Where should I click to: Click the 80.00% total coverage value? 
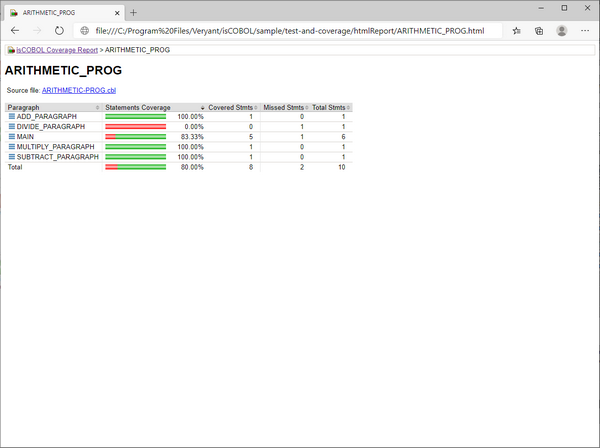tap(192, 167)
